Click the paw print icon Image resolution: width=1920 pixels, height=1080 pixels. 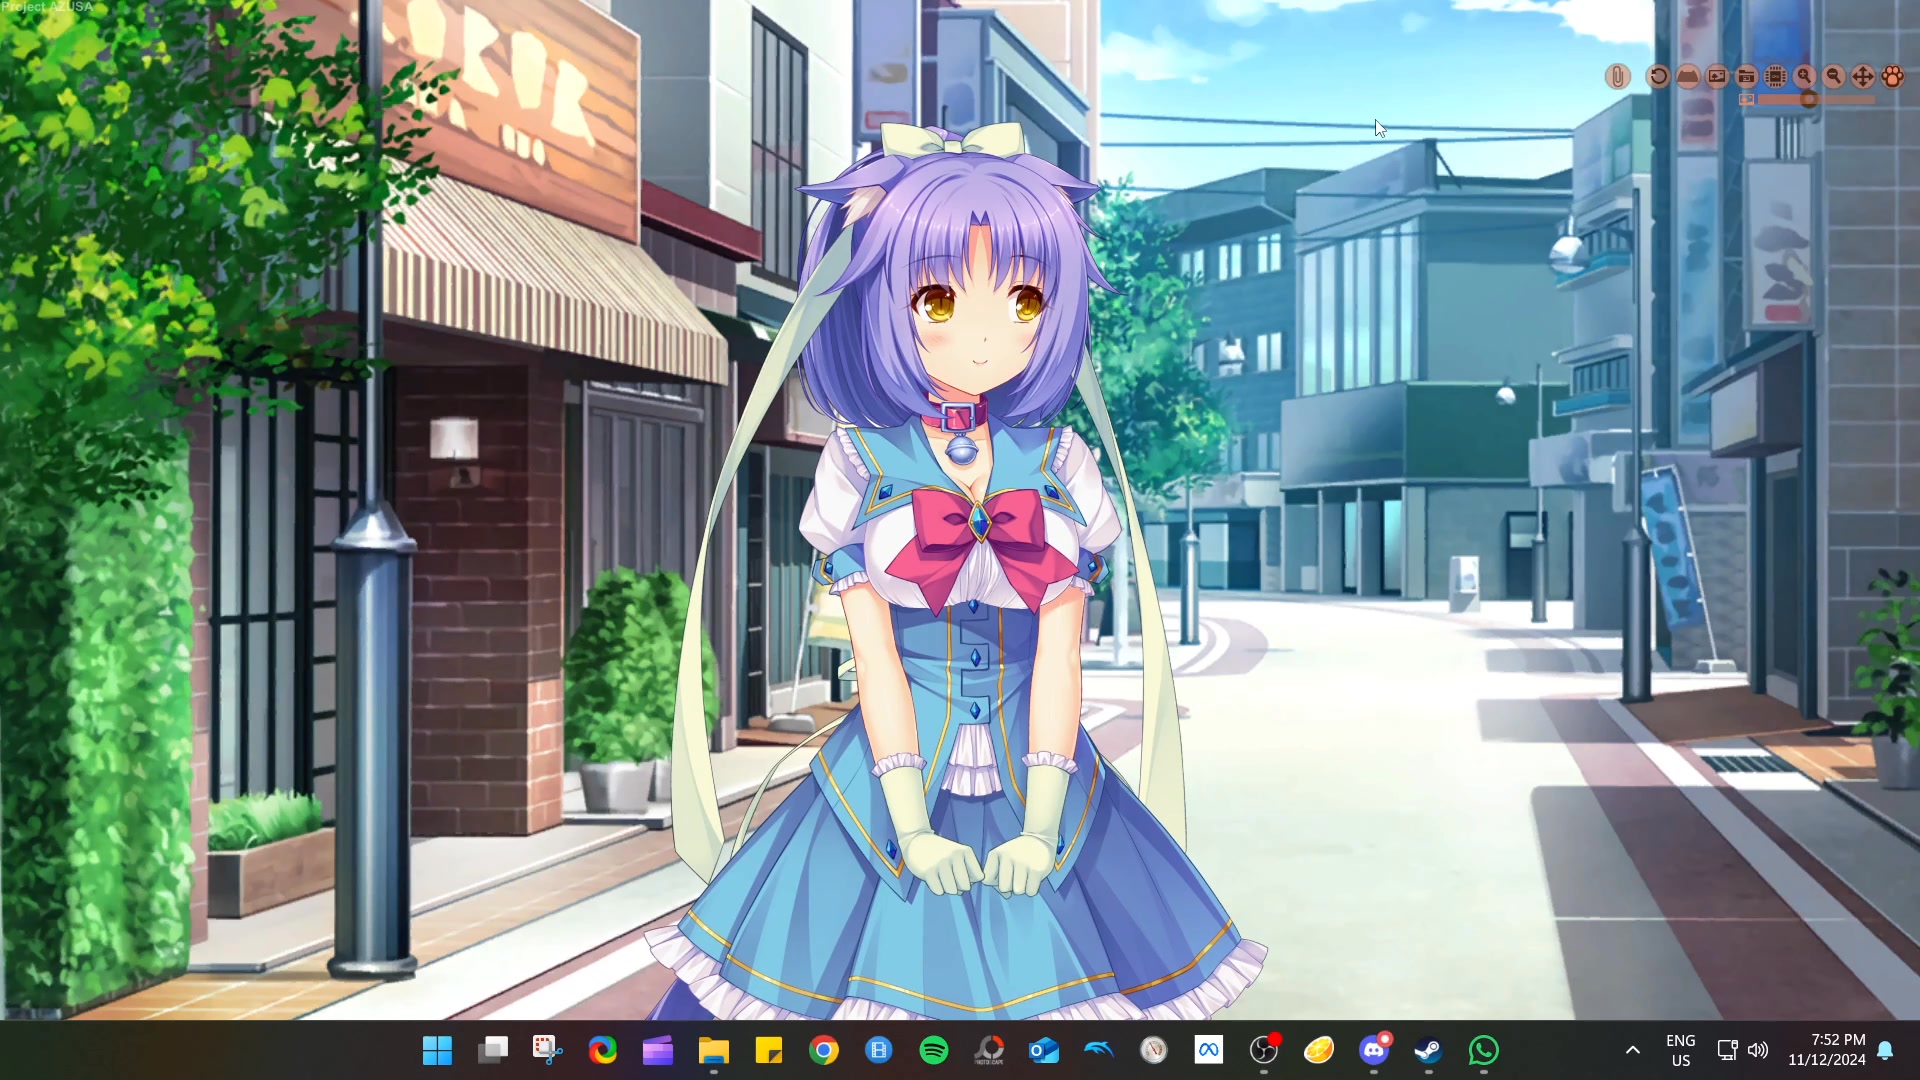(x=1893, y=77)
